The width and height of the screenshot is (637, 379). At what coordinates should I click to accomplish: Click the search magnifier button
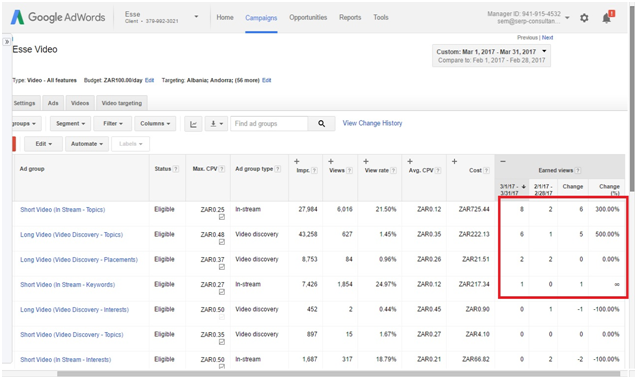(321, 123)
